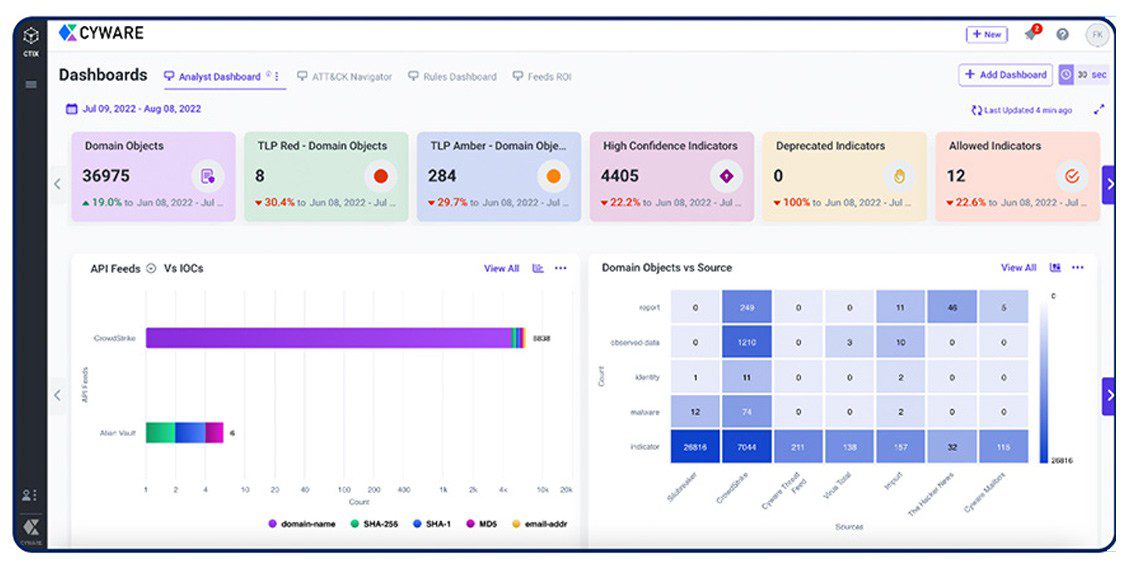The width and height of the screenshot is (1128, 561).
Task: View All in API Feeds widget
Action: click(x=501, y=268)
